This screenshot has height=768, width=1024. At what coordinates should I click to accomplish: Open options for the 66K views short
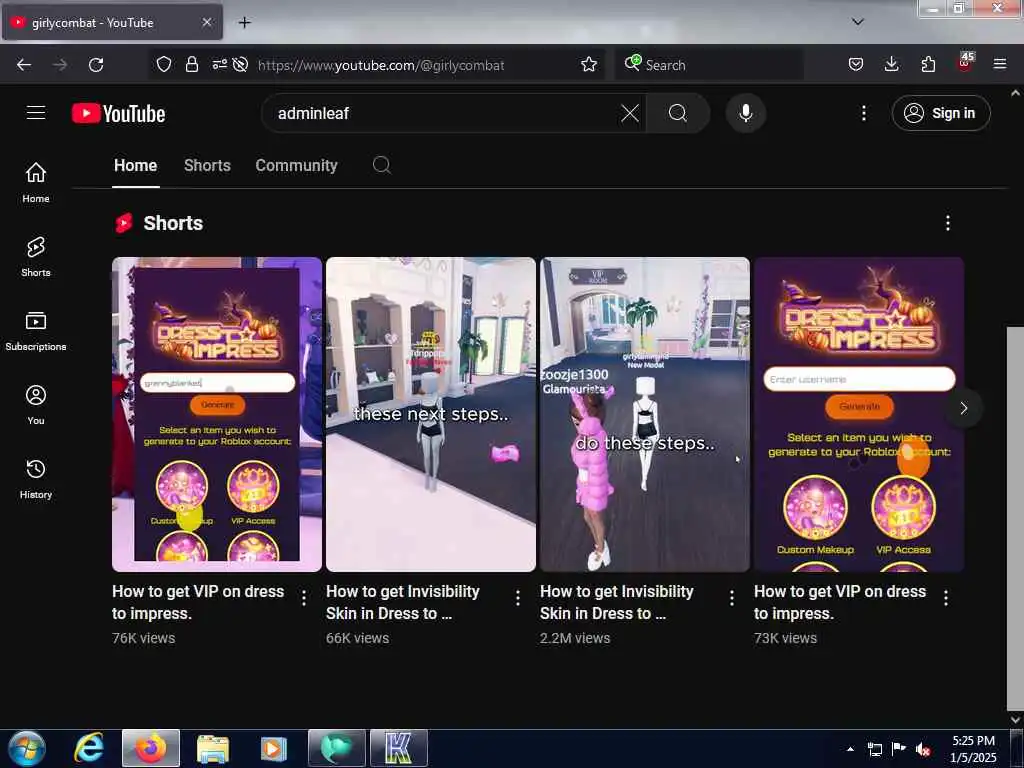(x=518, y=598)
